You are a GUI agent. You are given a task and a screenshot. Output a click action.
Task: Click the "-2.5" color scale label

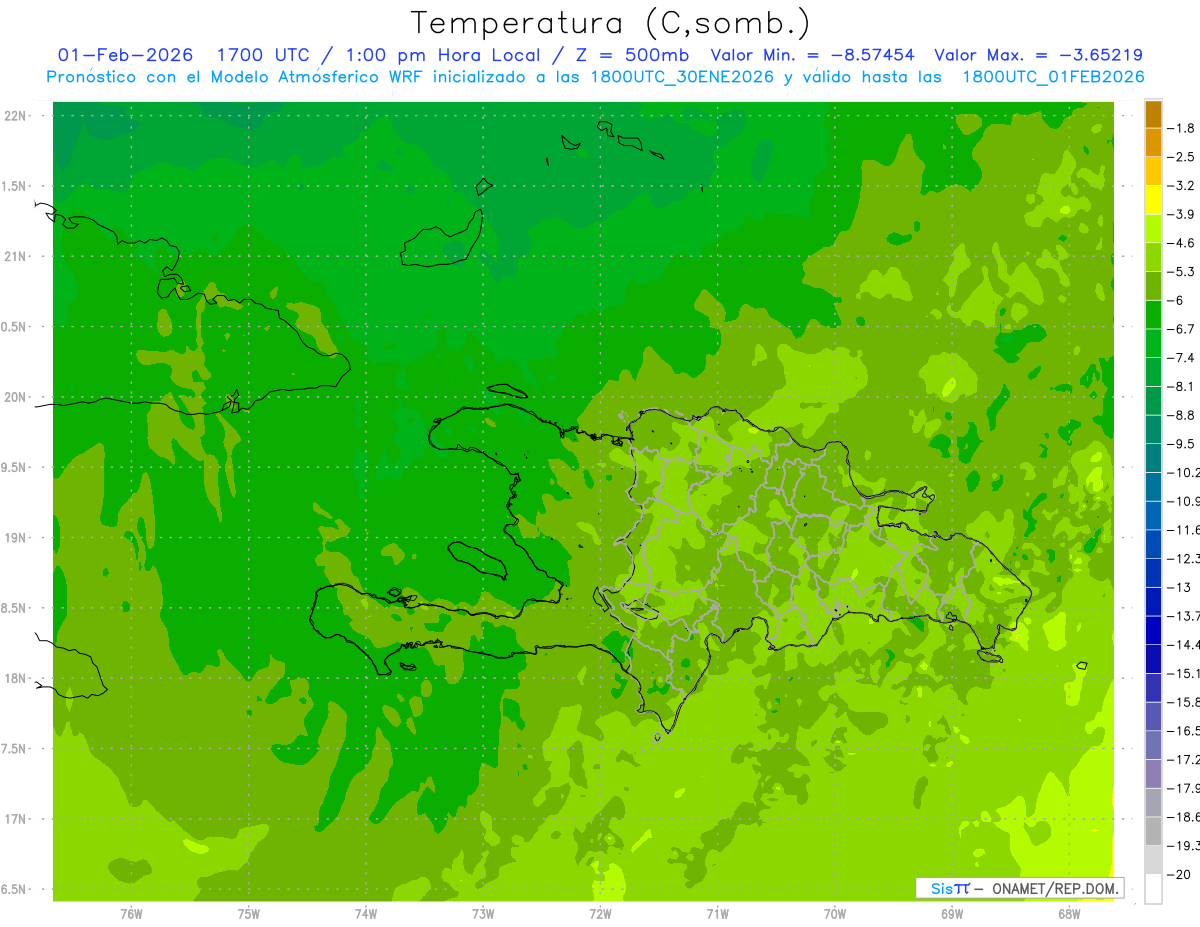1182,157
